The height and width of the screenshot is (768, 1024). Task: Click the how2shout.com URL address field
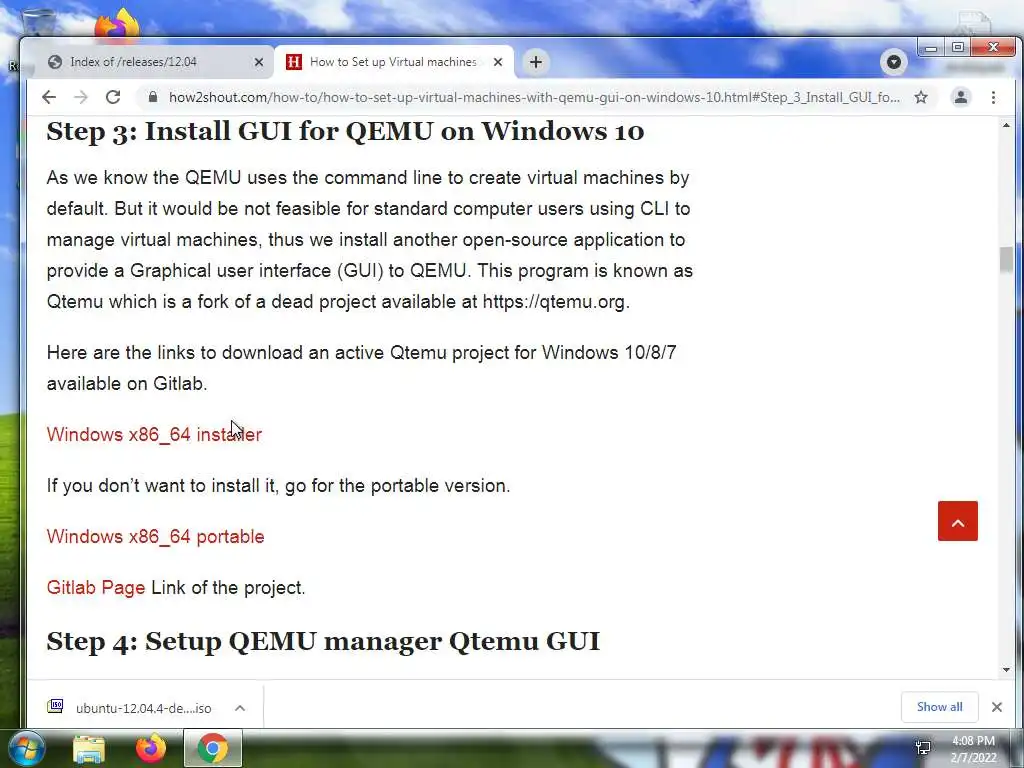point(534,97)
